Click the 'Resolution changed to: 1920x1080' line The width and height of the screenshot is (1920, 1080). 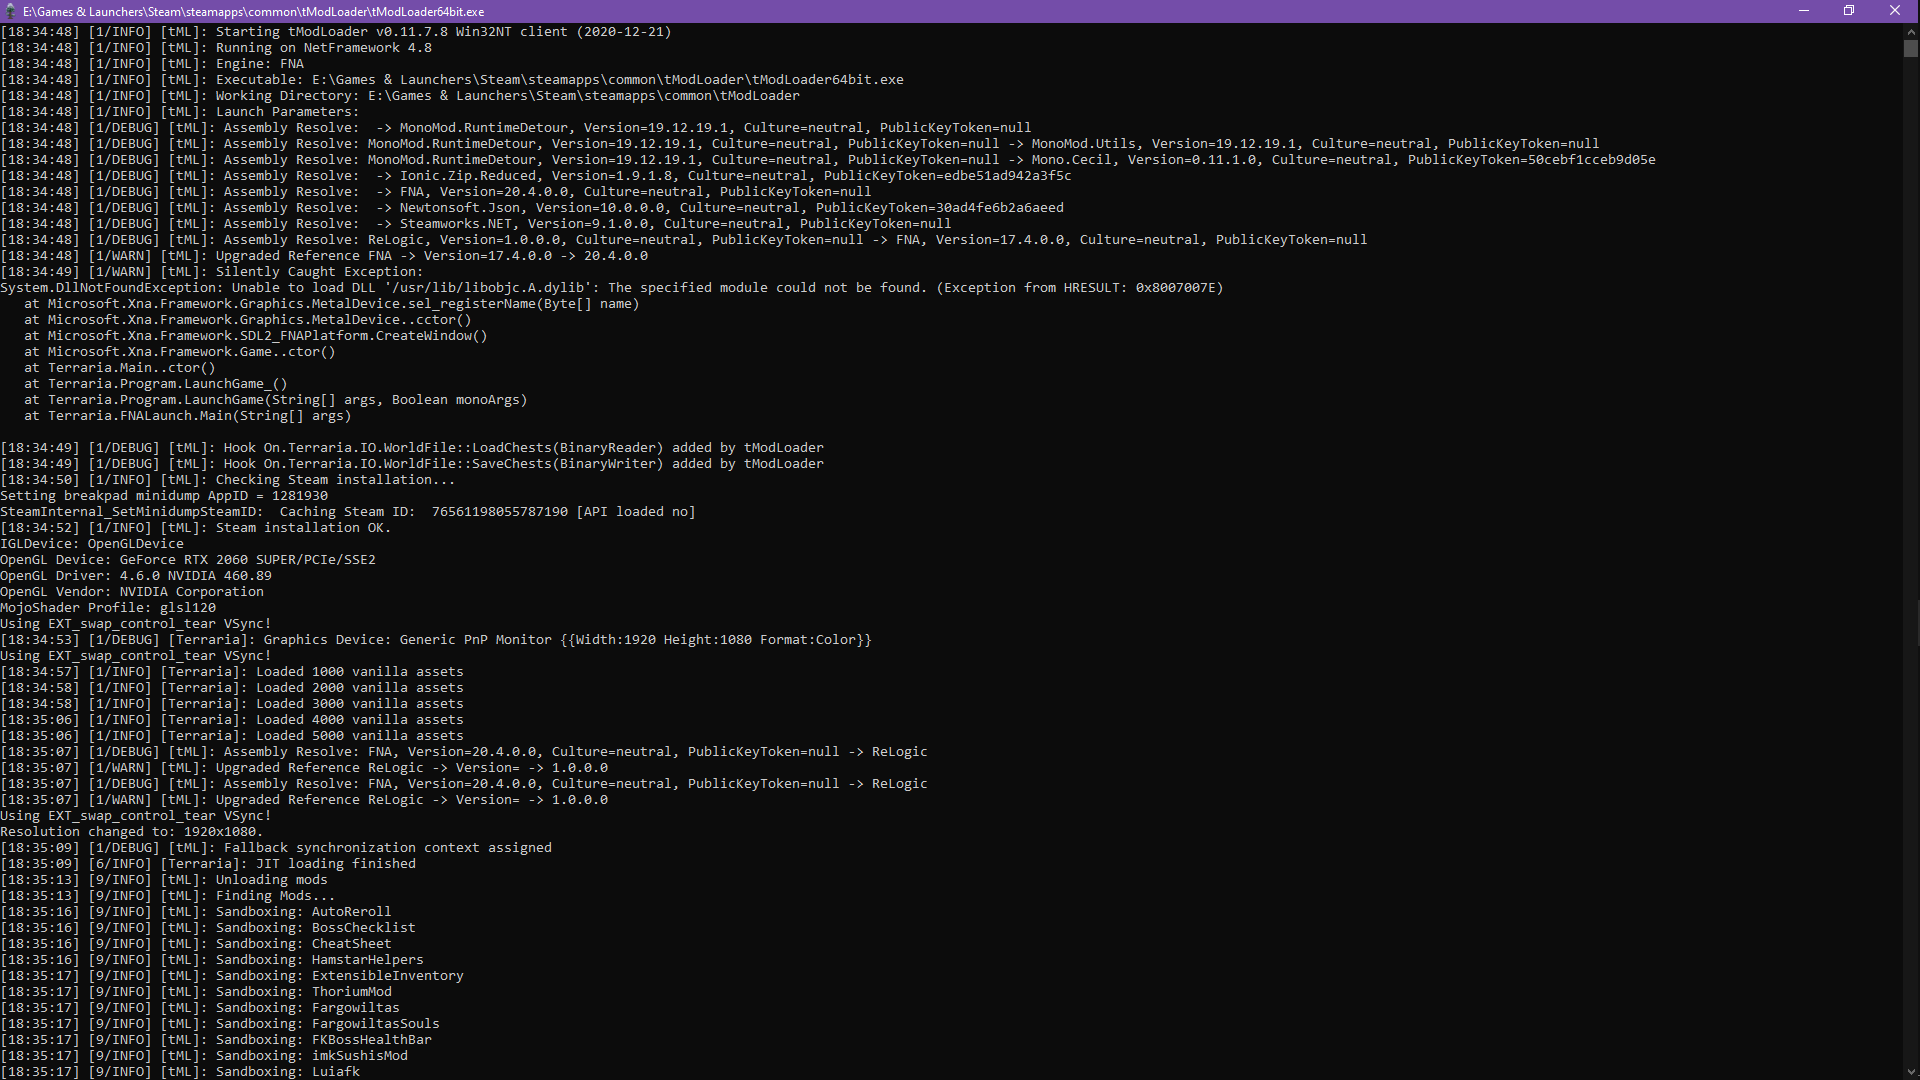131,832
